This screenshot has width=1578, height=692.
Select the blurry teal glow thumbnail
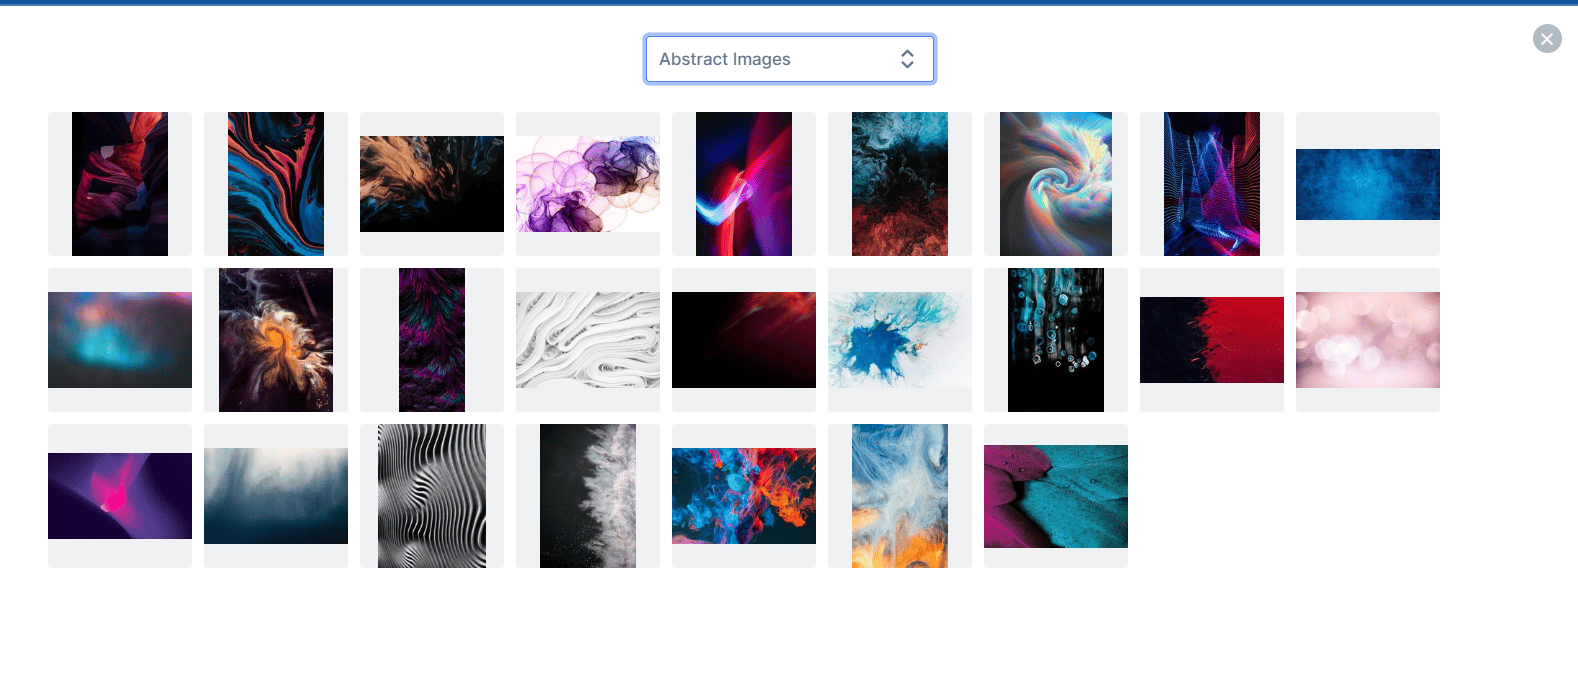pos(120,340)
